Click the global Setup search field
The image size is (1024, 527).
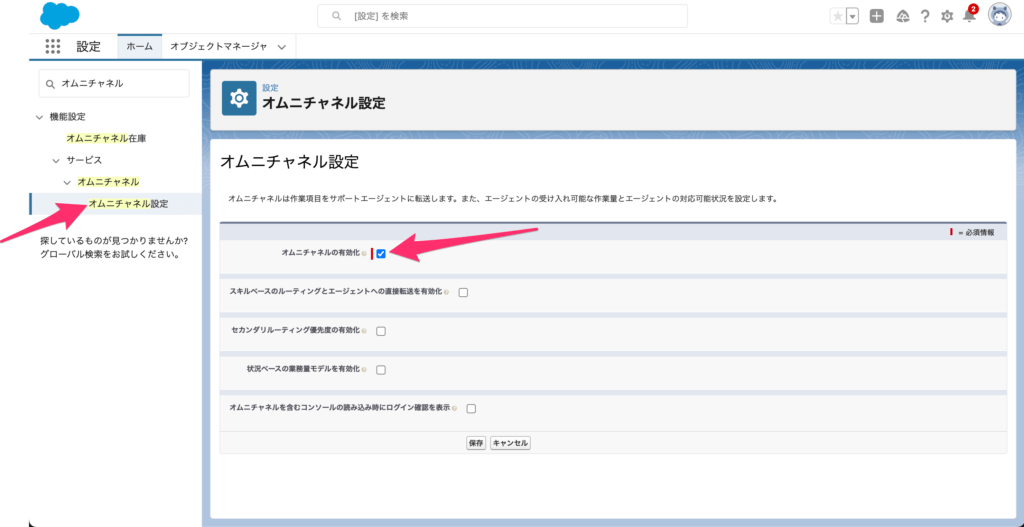[502, 16]
